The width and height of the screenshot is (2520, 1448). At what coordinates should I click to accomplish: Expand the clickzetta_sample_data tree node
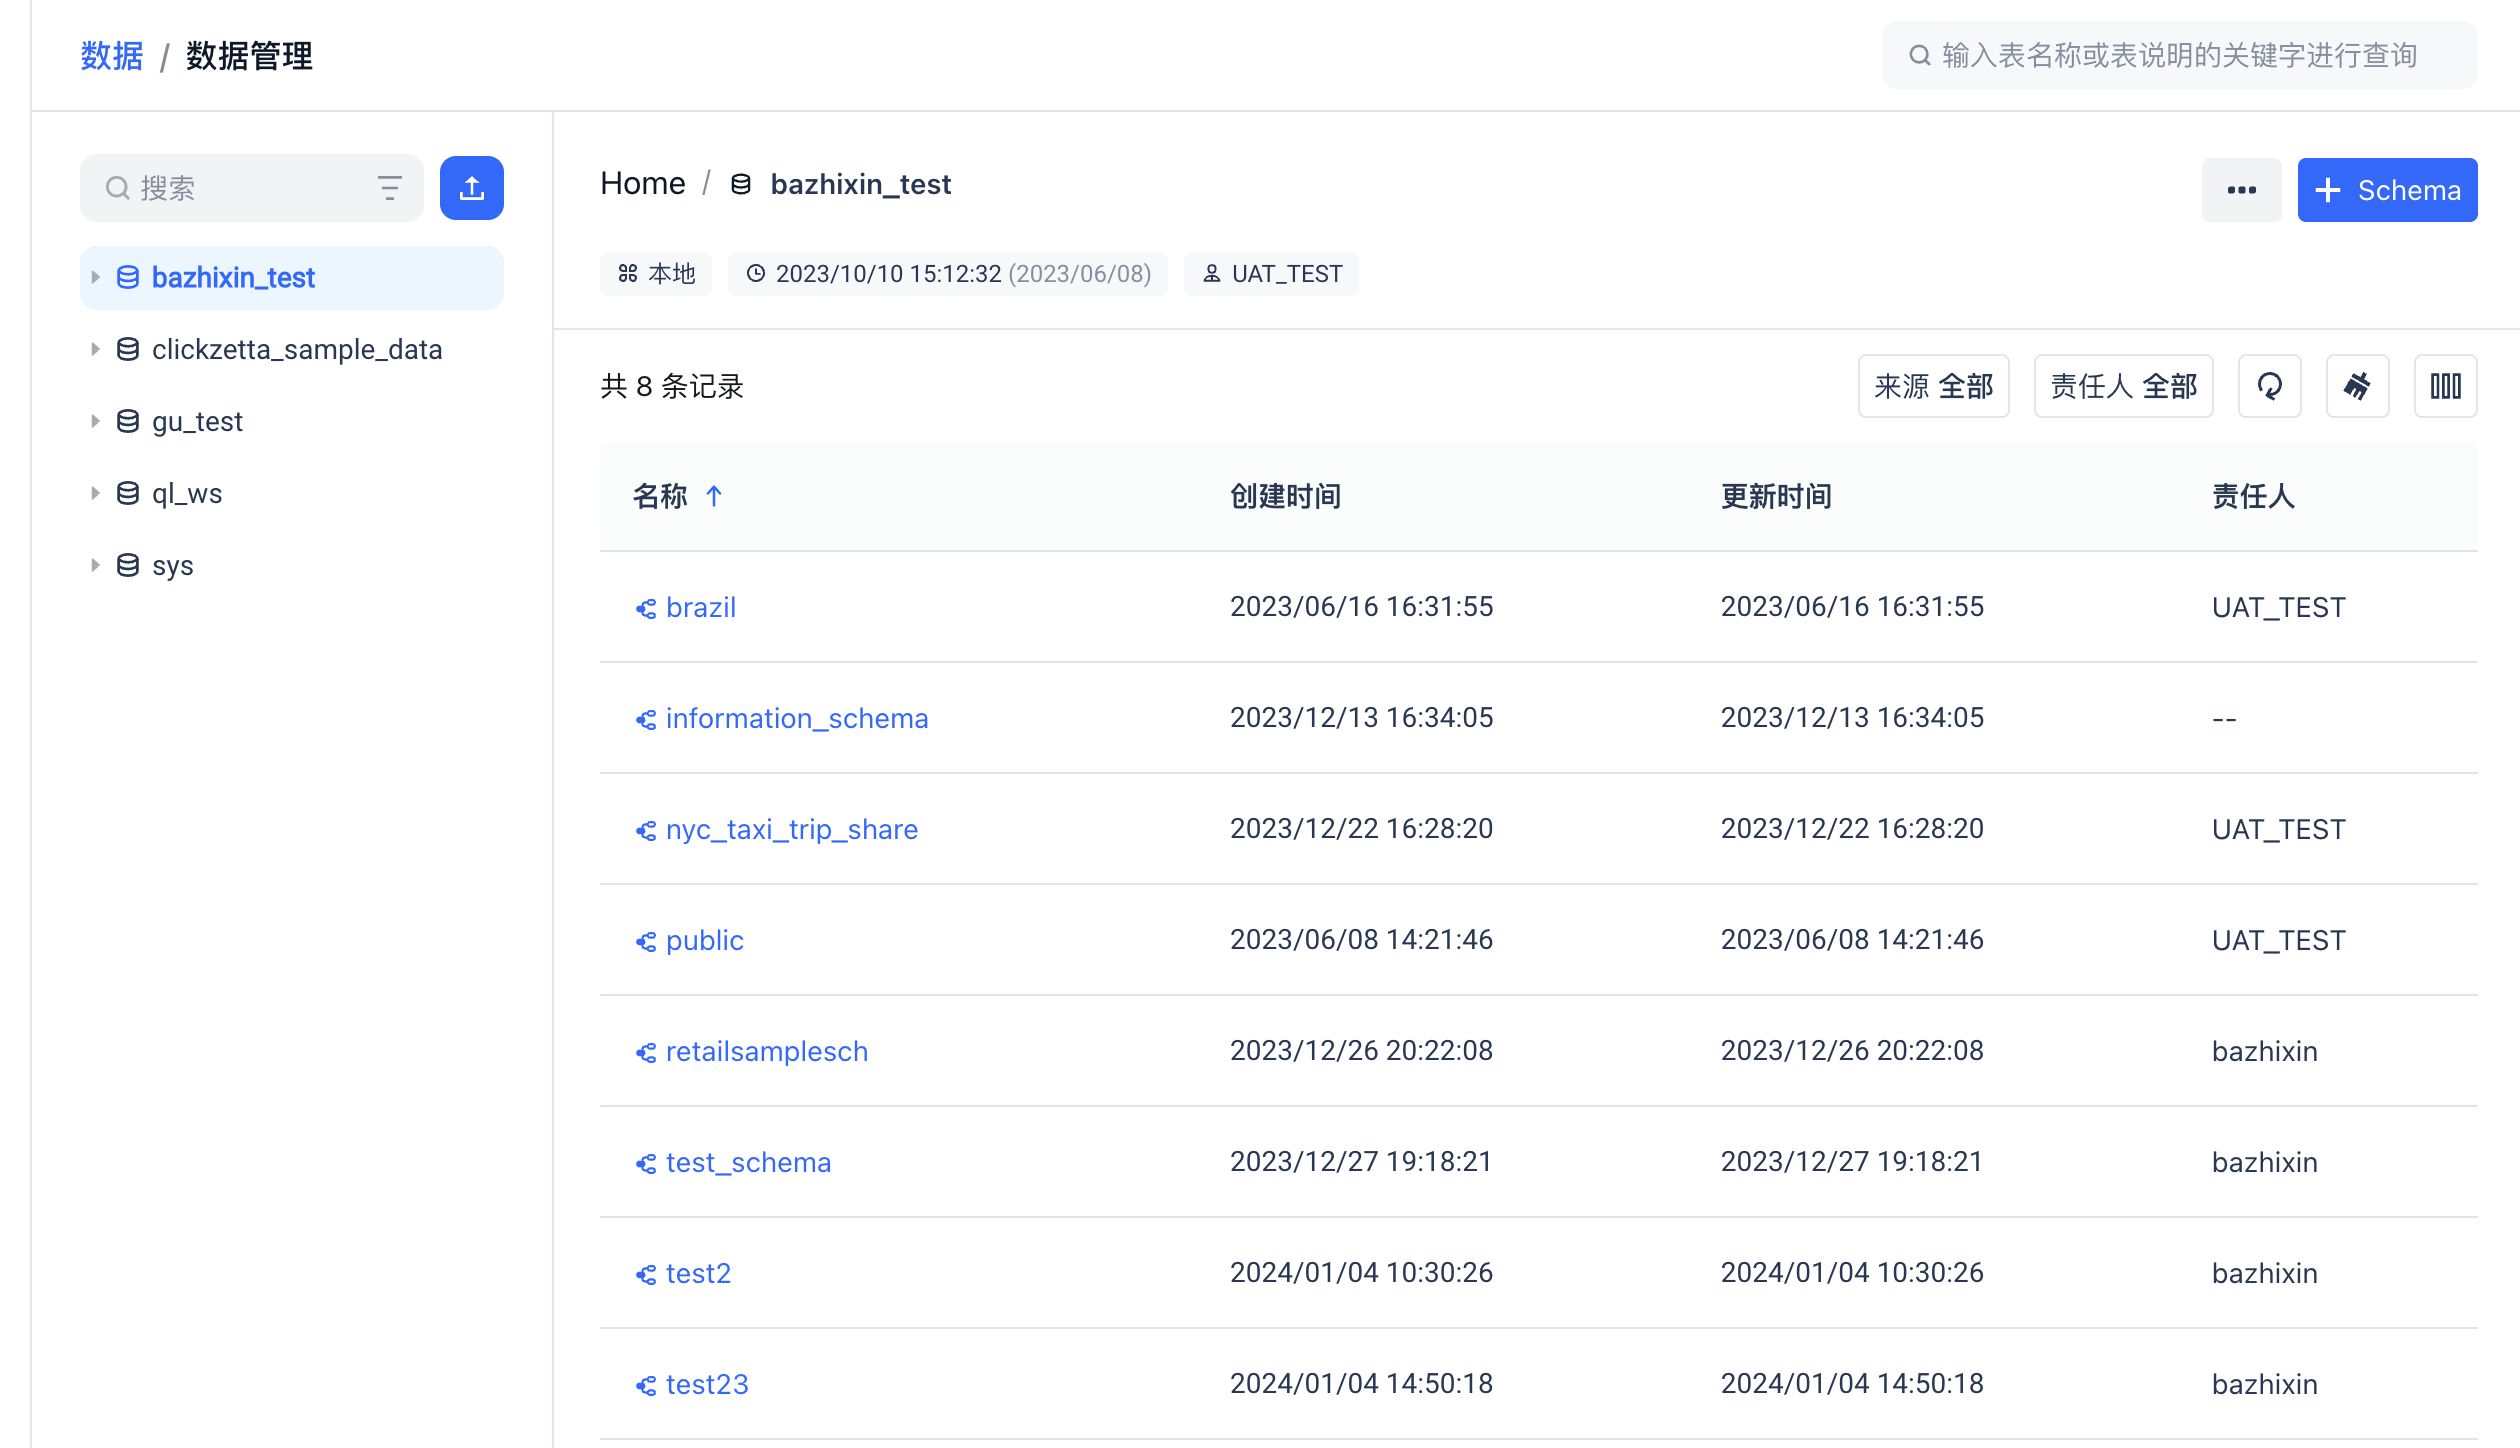[x=95, y=349]
